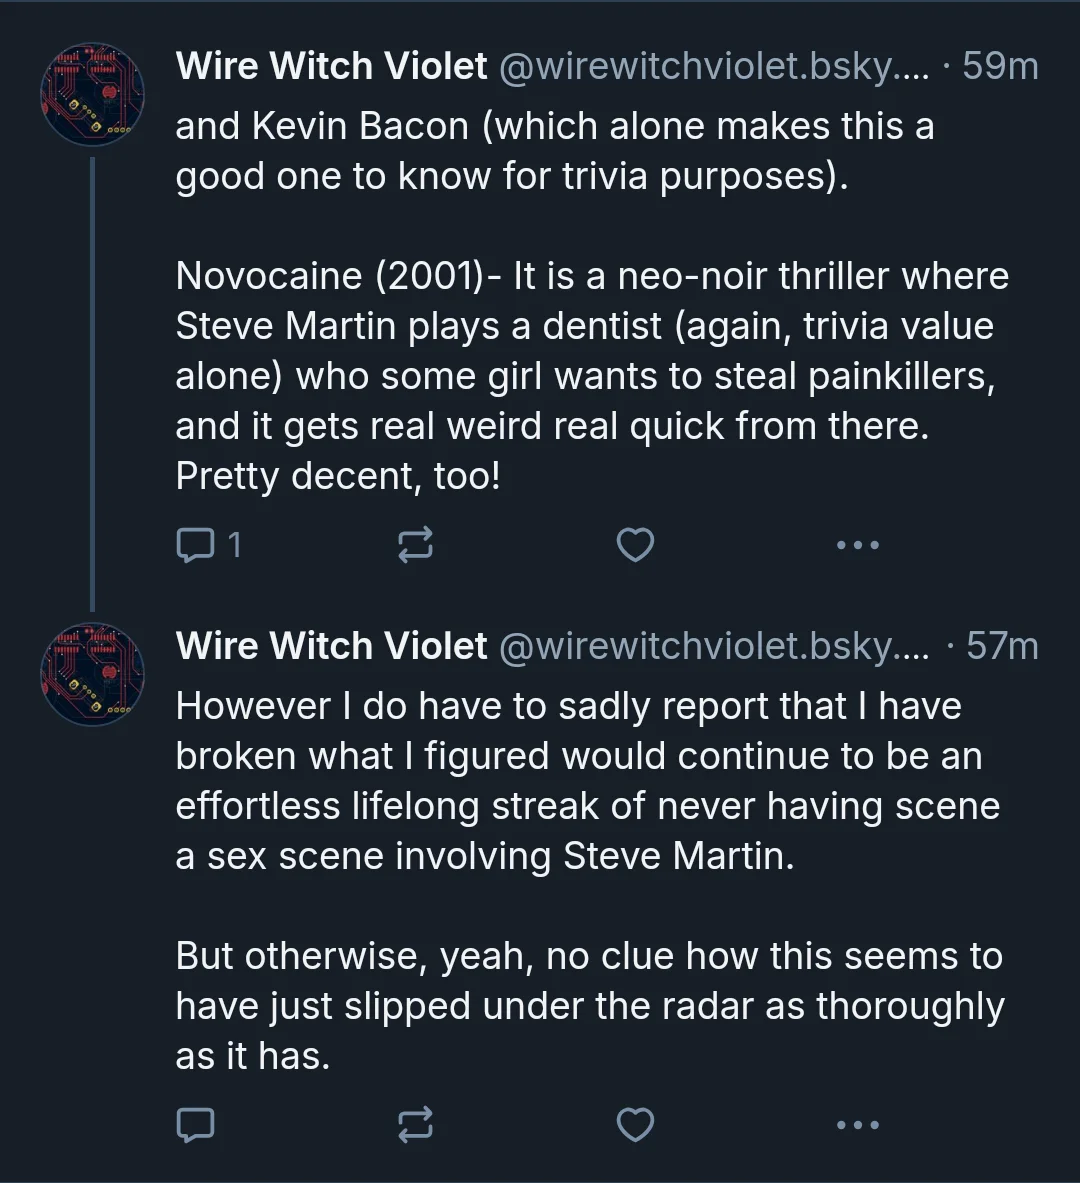1080x1183 pixels.
Task: Open Wire Witch Violet name on 57m post
Action: pyautogui.click(x=331, y=646)
